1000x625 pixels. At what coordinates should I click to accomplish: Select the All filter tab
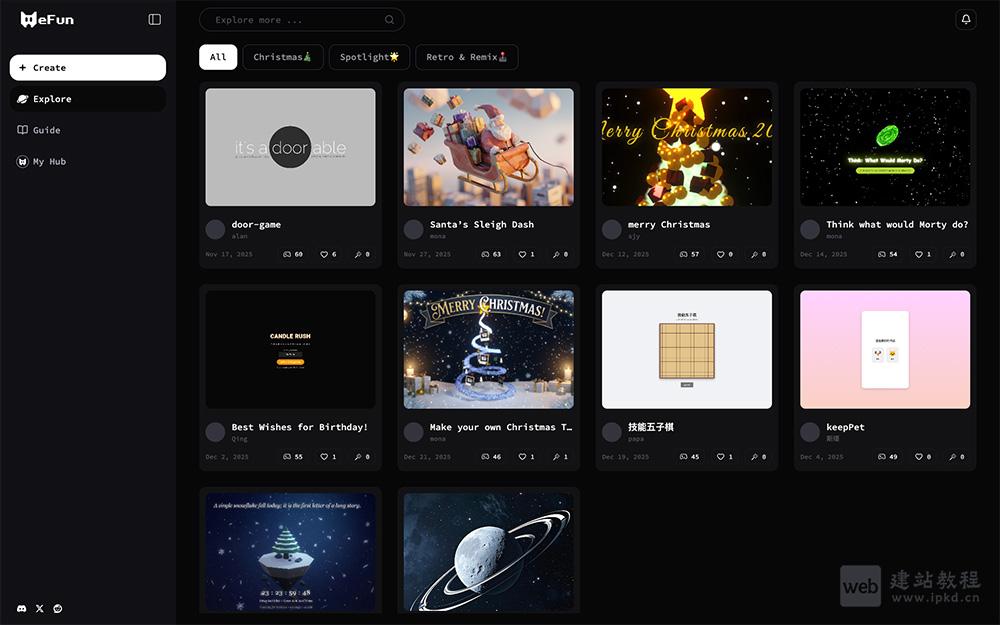tap(218, 57)
